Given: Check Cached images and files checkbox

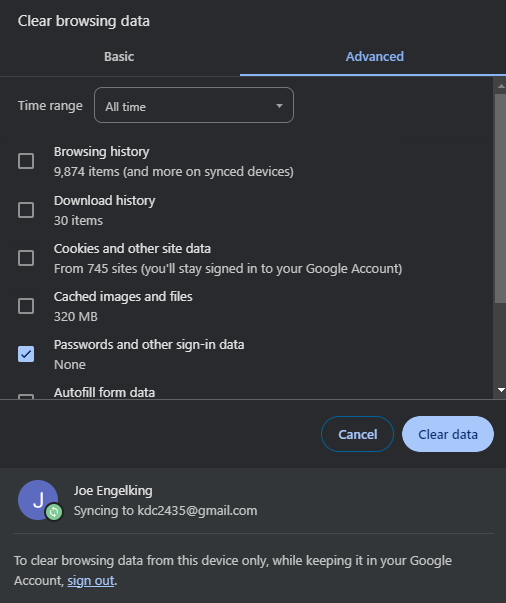Looking at the screenshot, I should point(26,306).
